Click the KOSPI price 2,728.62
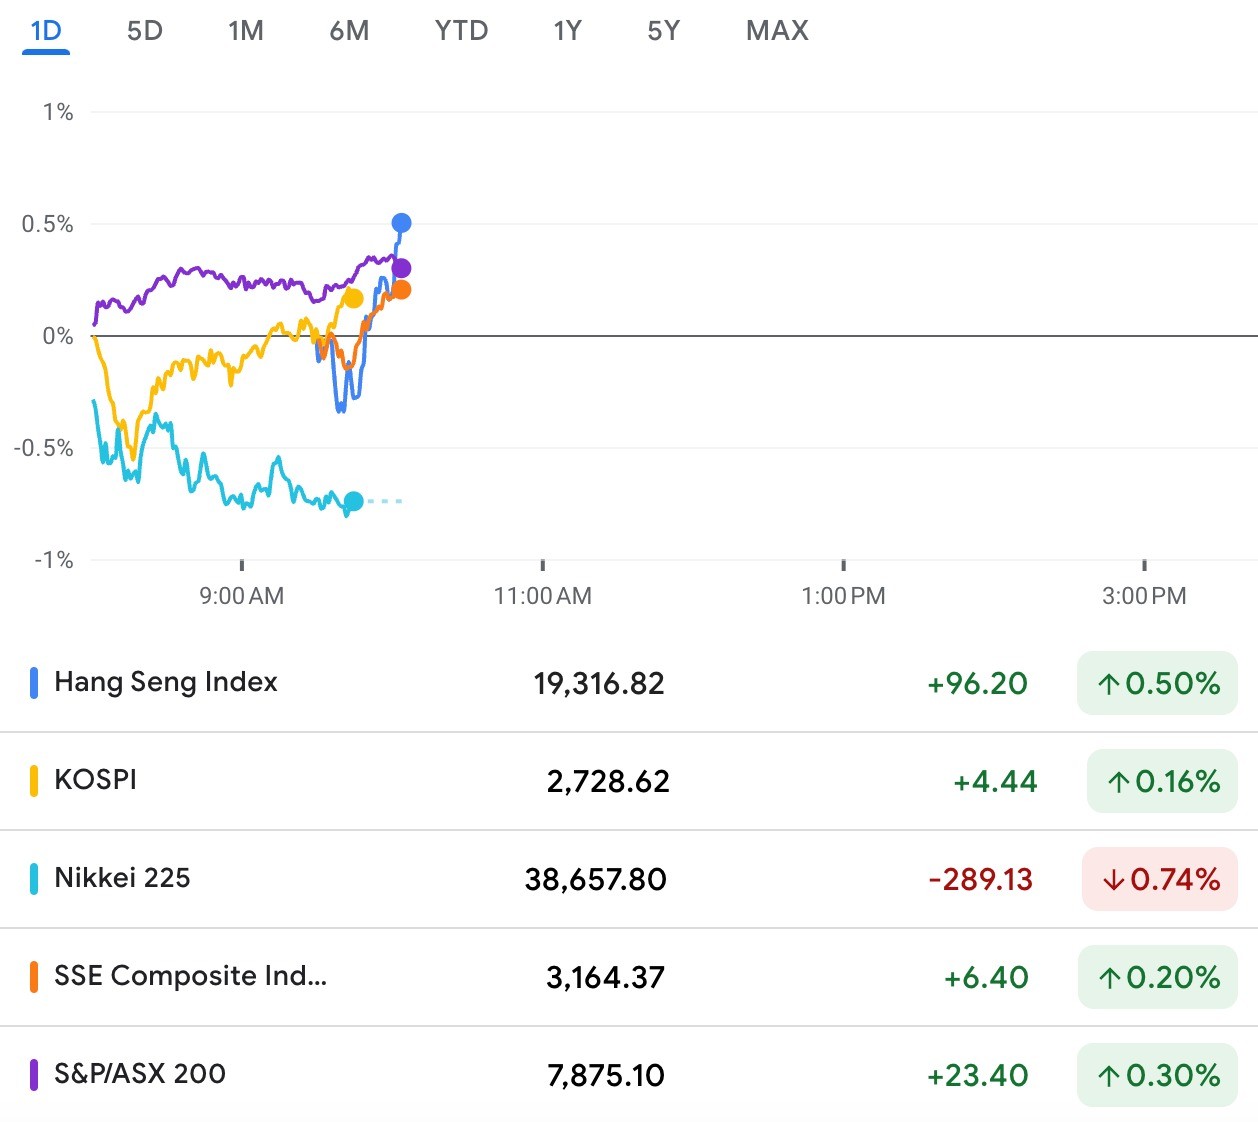The width and height of the screenshot is (1258, 1122). coord(608,782)
